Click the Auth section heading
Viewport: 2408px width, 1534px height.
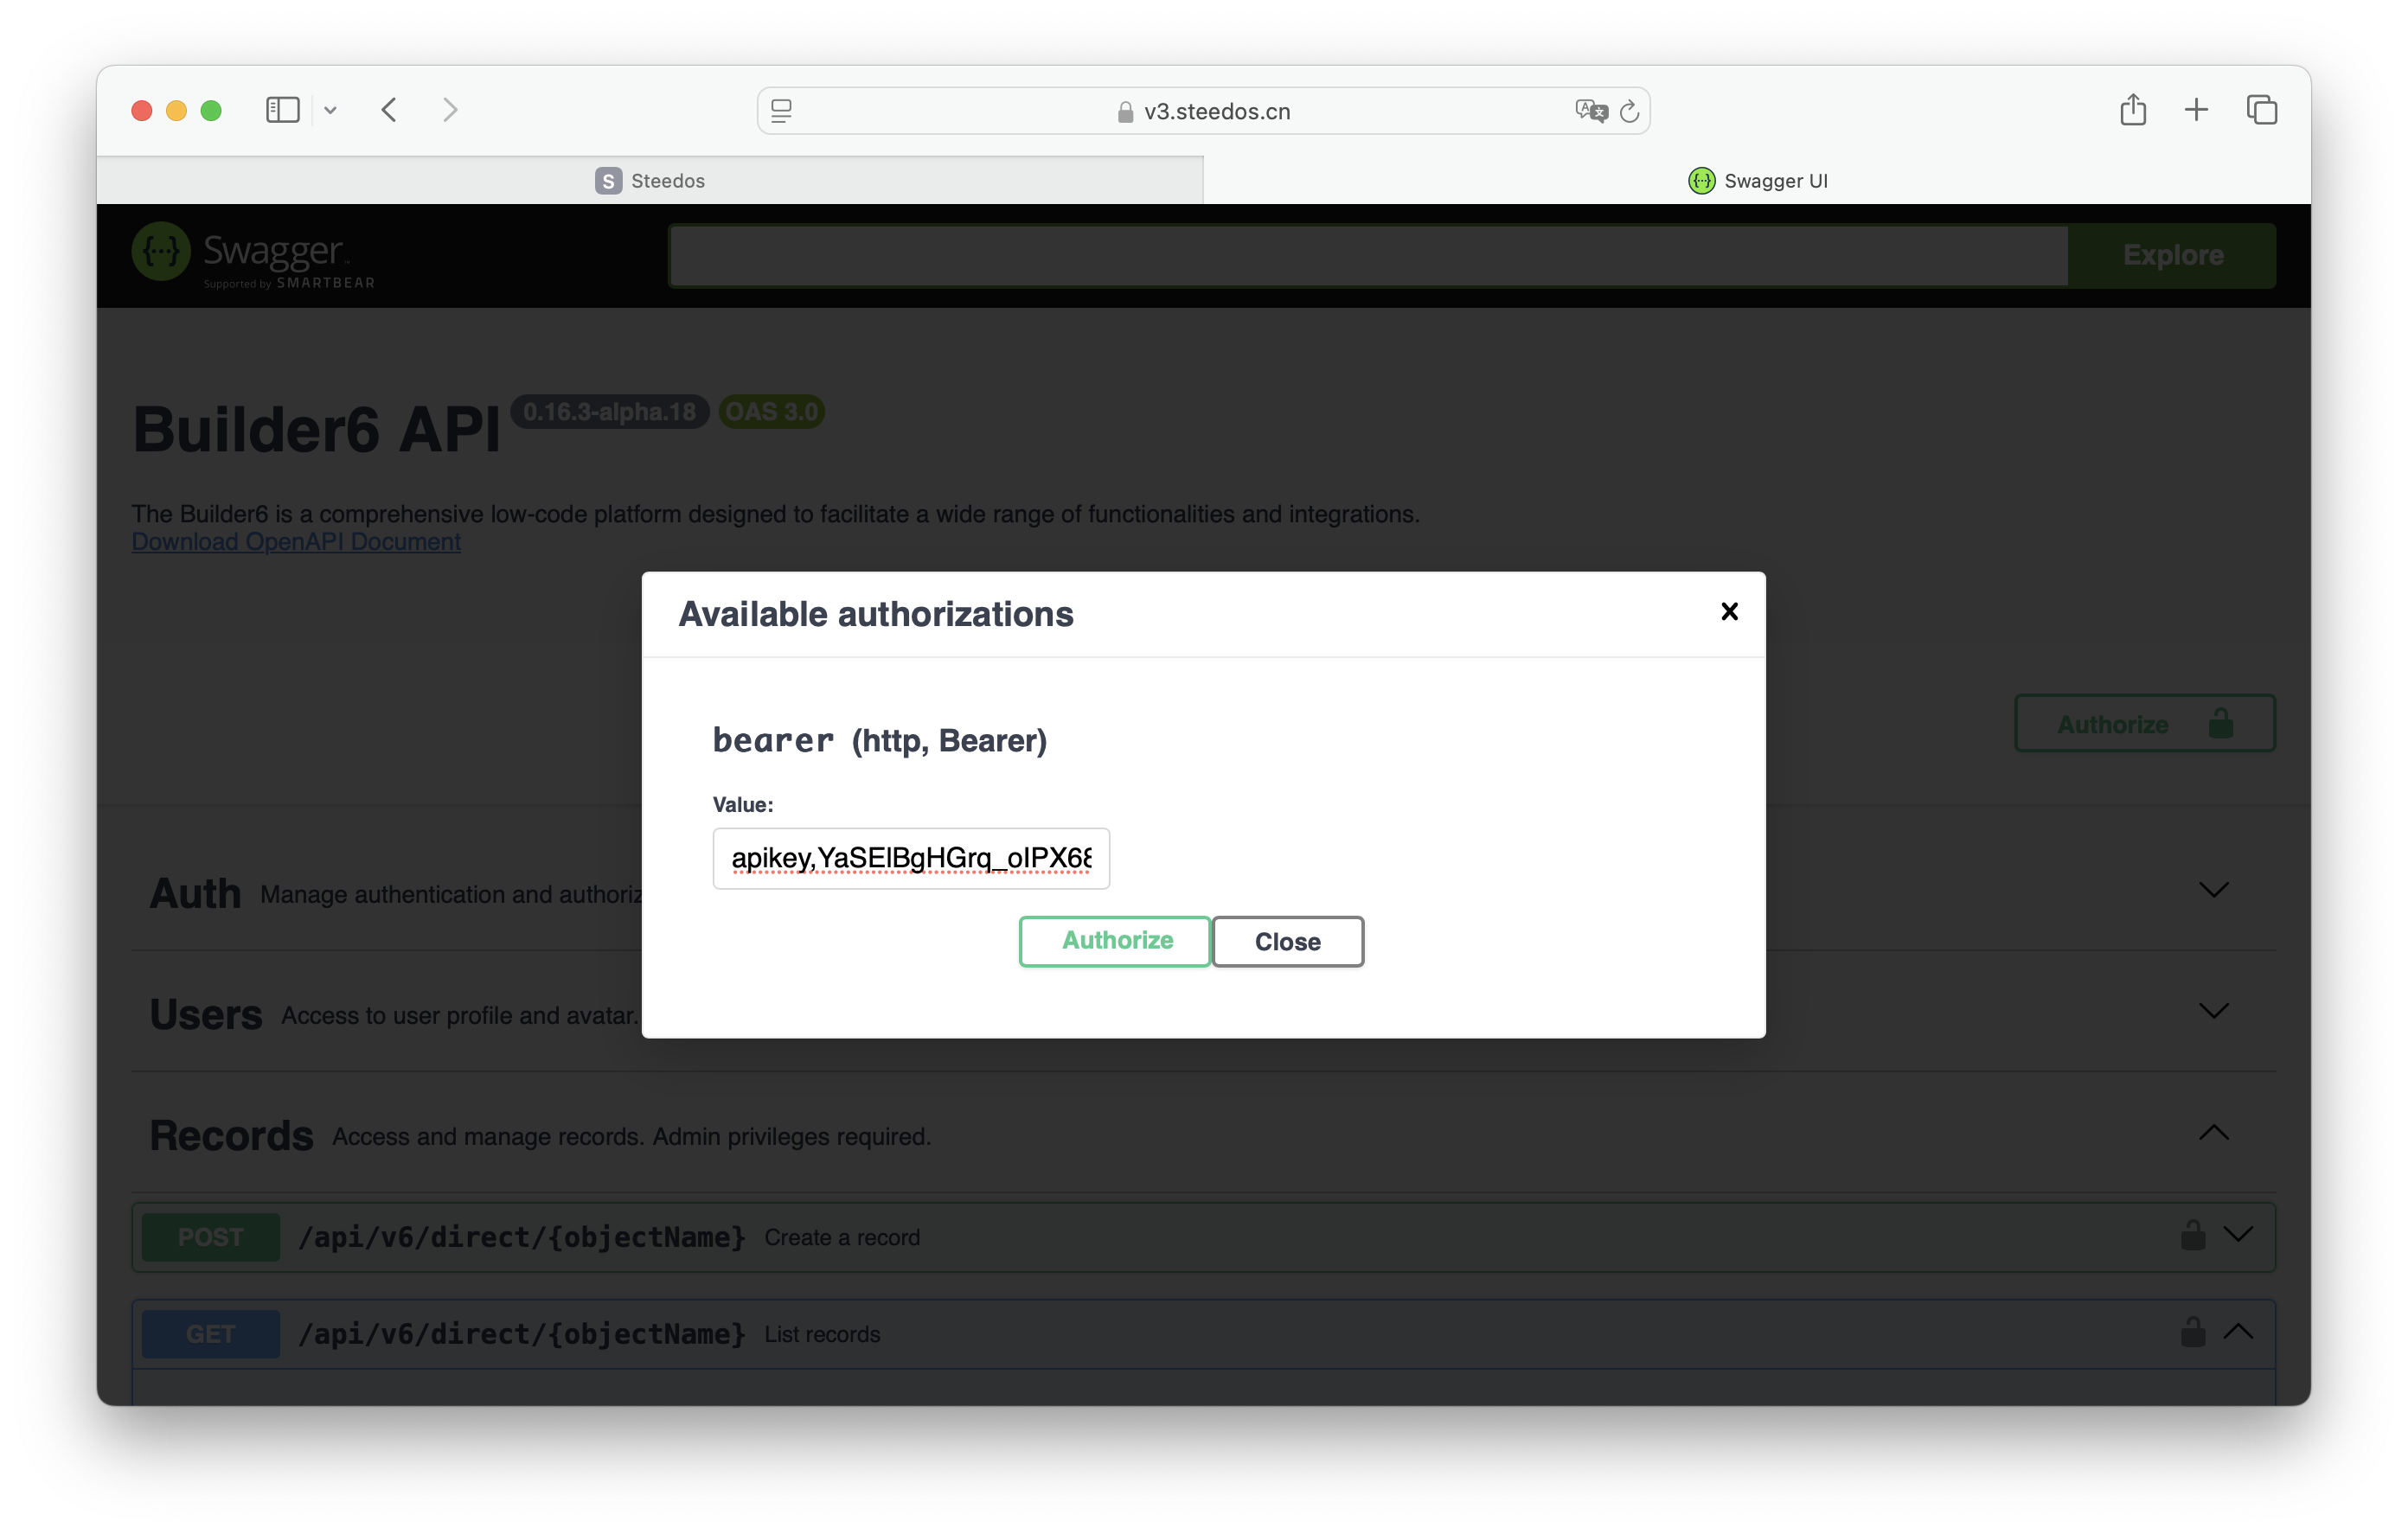195,893
